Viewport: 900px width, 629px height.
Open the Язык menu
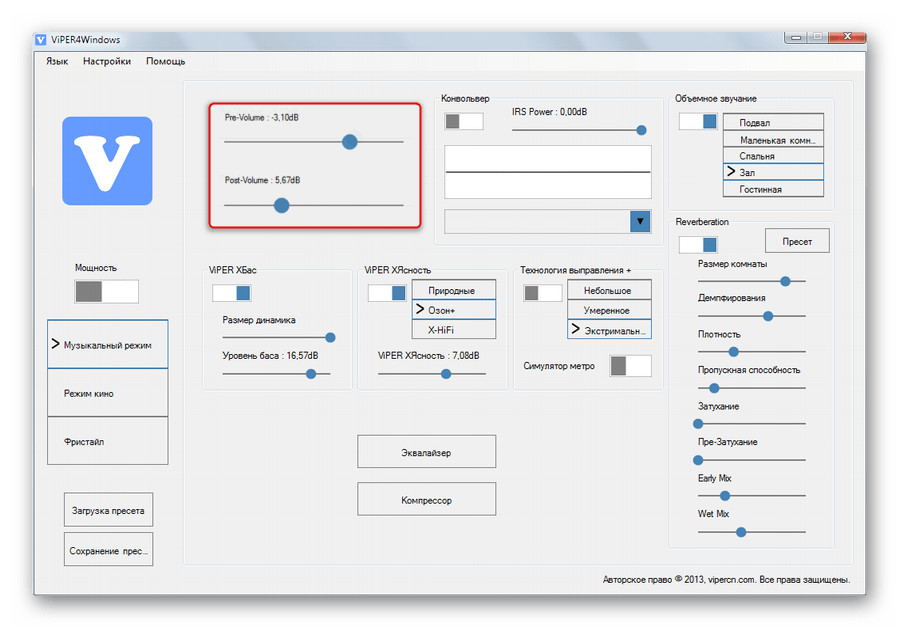[x=57, y=61]
